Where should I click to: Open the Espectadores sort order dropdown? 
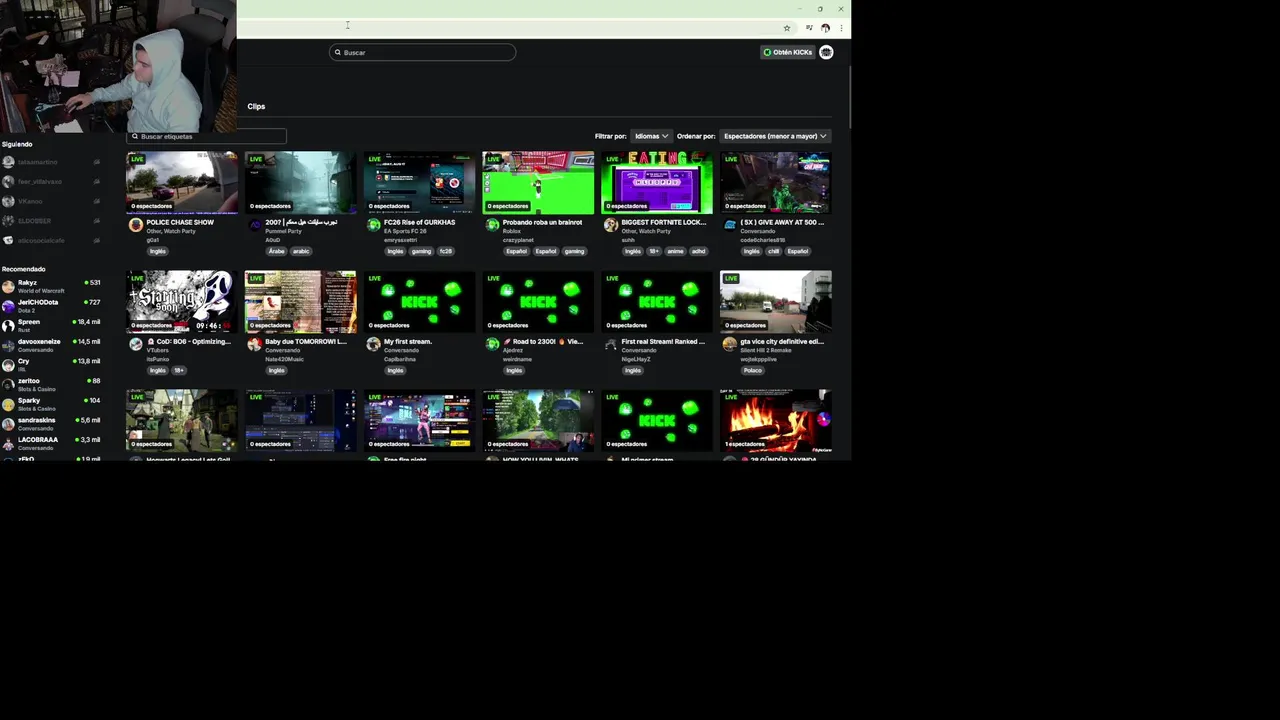coord(775,136)
